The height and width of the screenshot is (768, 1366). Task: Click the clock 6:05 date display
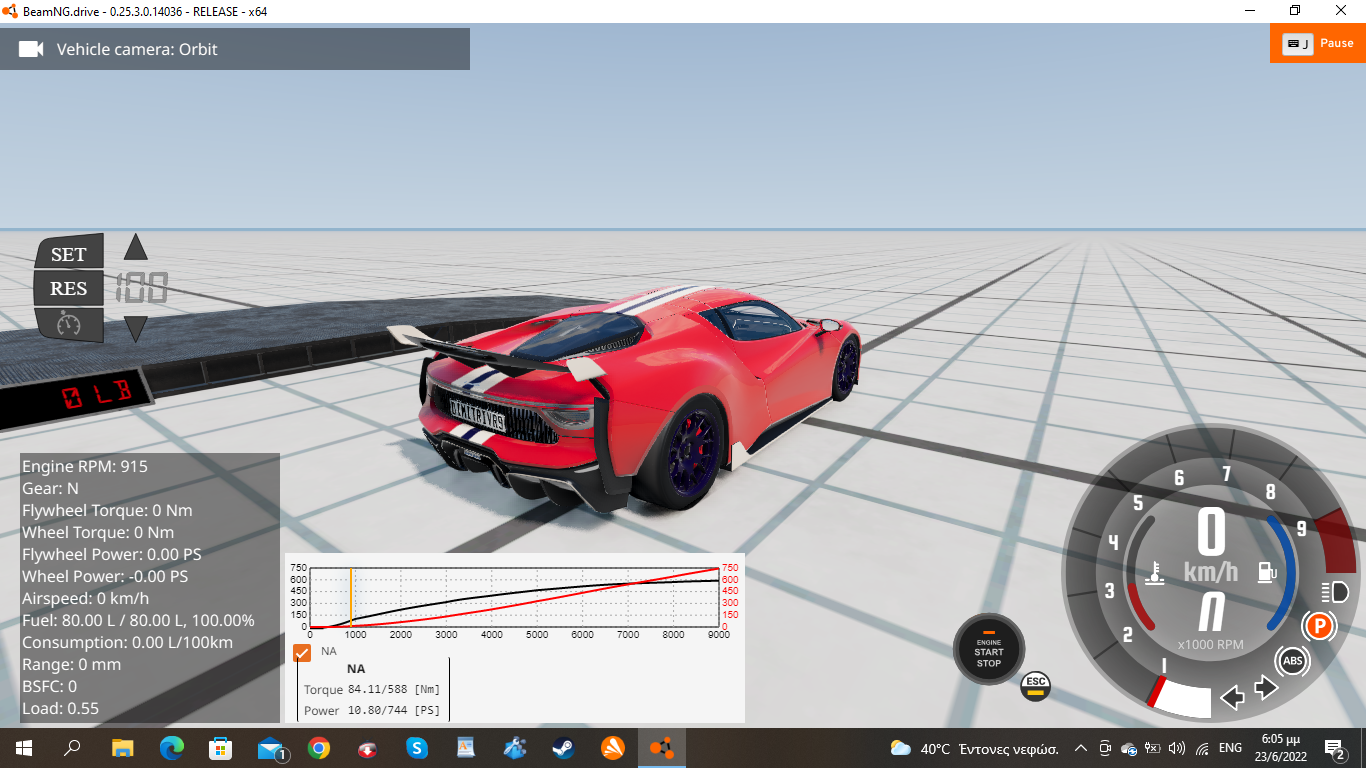(x=1279, y=748)
